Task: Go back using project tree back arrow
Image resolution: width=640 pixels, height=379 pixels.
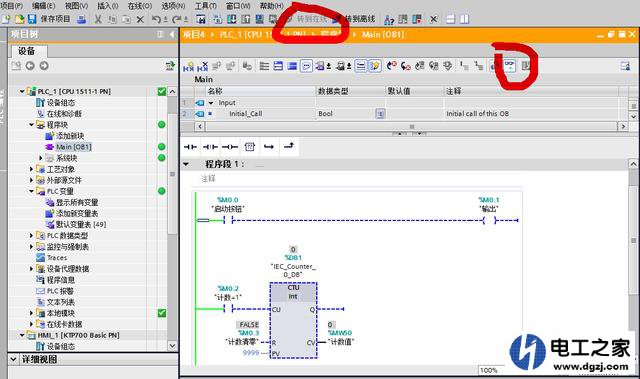Action: [x=30, y=66]
